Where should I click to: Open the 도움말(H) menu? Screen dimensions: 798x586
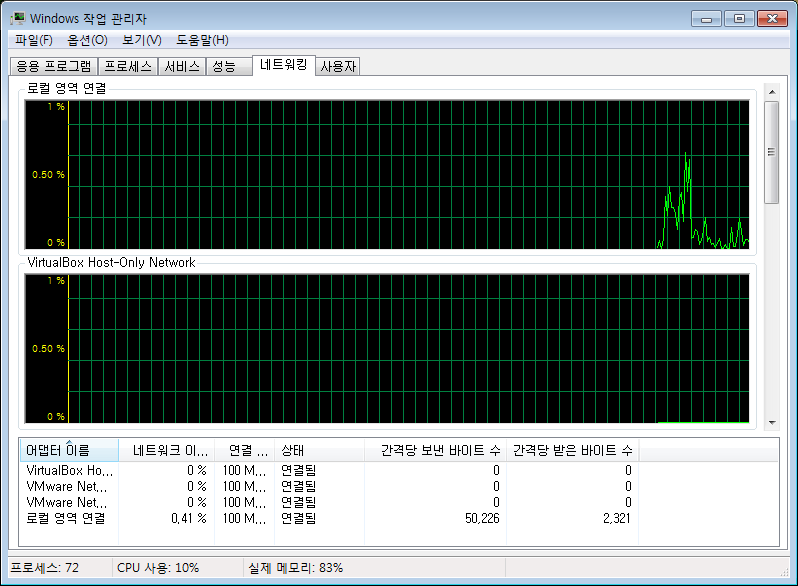[203, 40]
